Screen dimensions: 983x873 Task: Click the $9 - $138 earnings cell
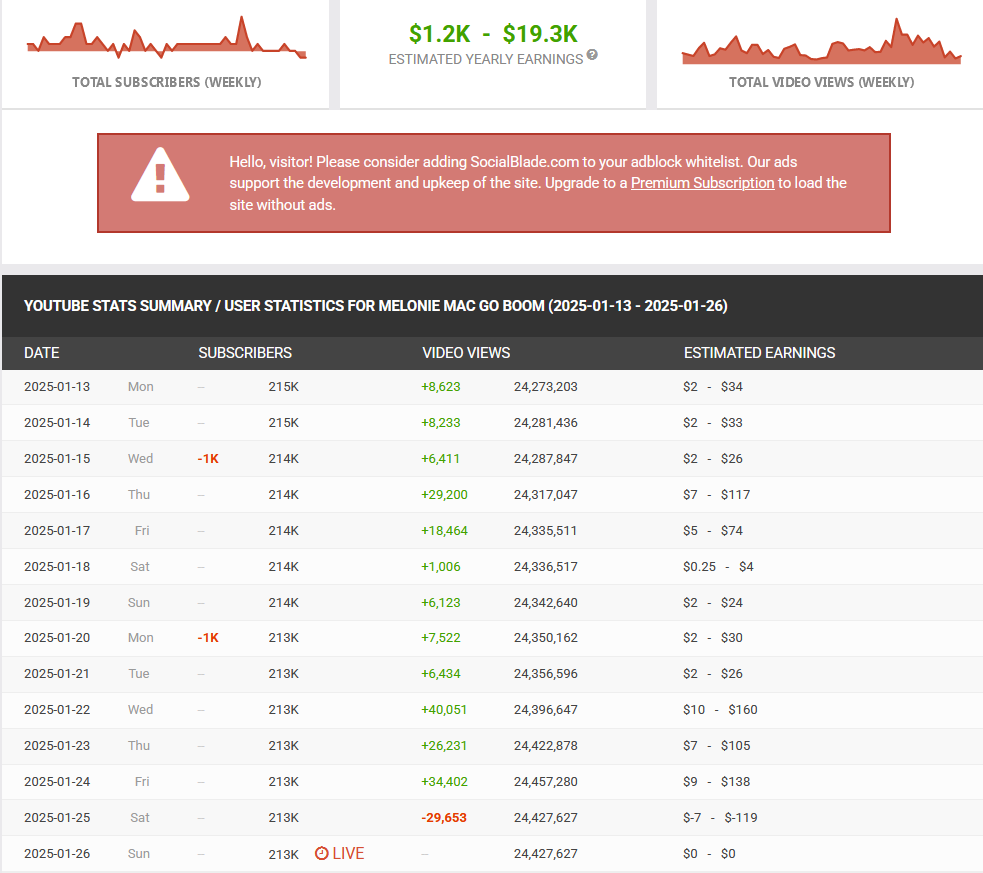click(717, 782)
